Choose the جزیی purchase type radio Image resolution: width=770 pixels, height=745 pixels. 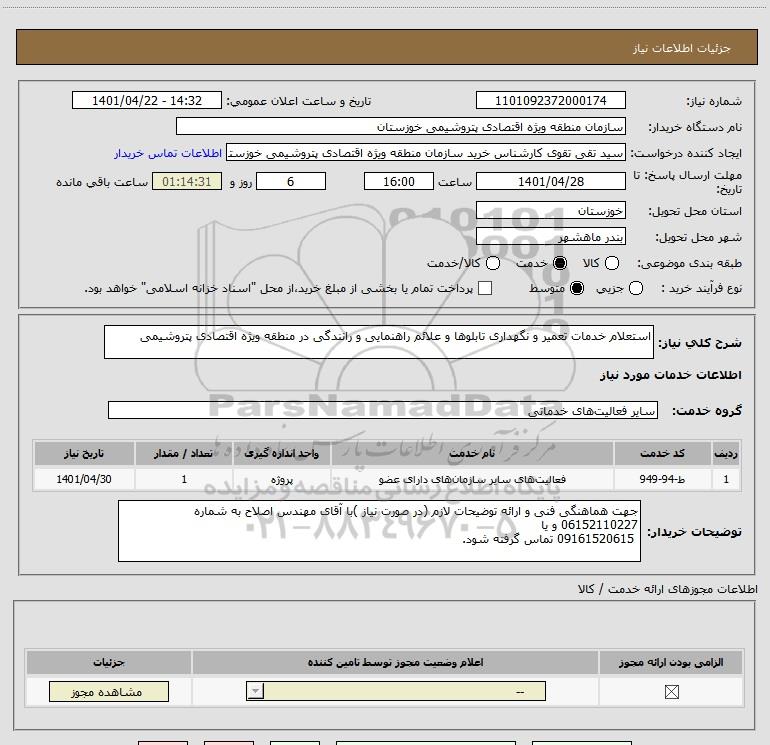(x=636, y=288)
